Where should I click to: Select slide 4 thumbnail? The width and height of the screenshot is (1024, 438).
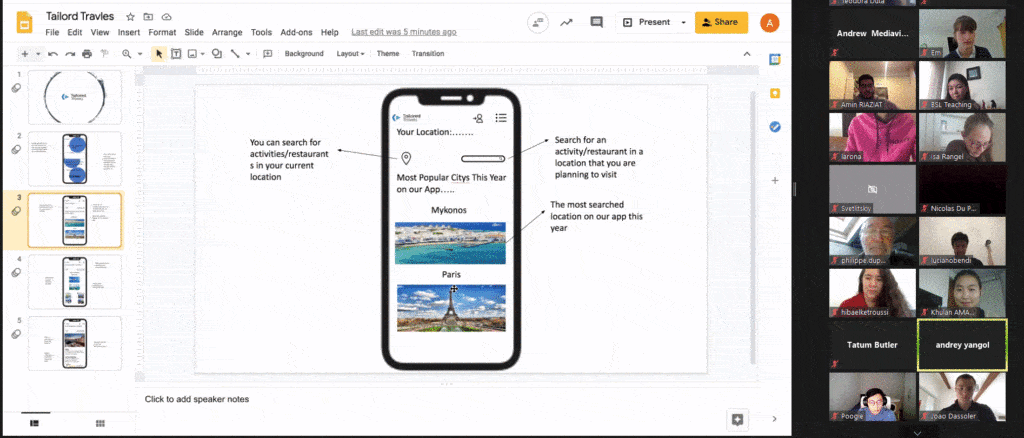point(75,282)
